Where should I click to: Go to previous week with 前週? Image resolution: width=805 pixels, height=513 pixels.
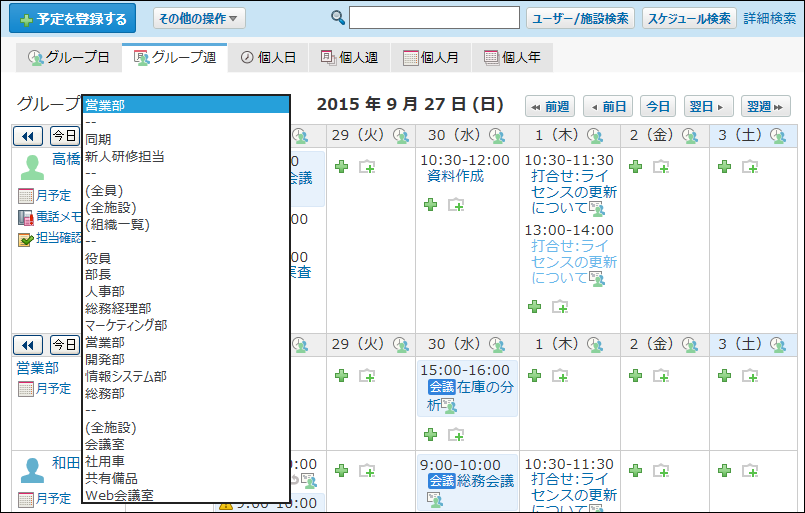pyautogui.click(x=550, y=106)
